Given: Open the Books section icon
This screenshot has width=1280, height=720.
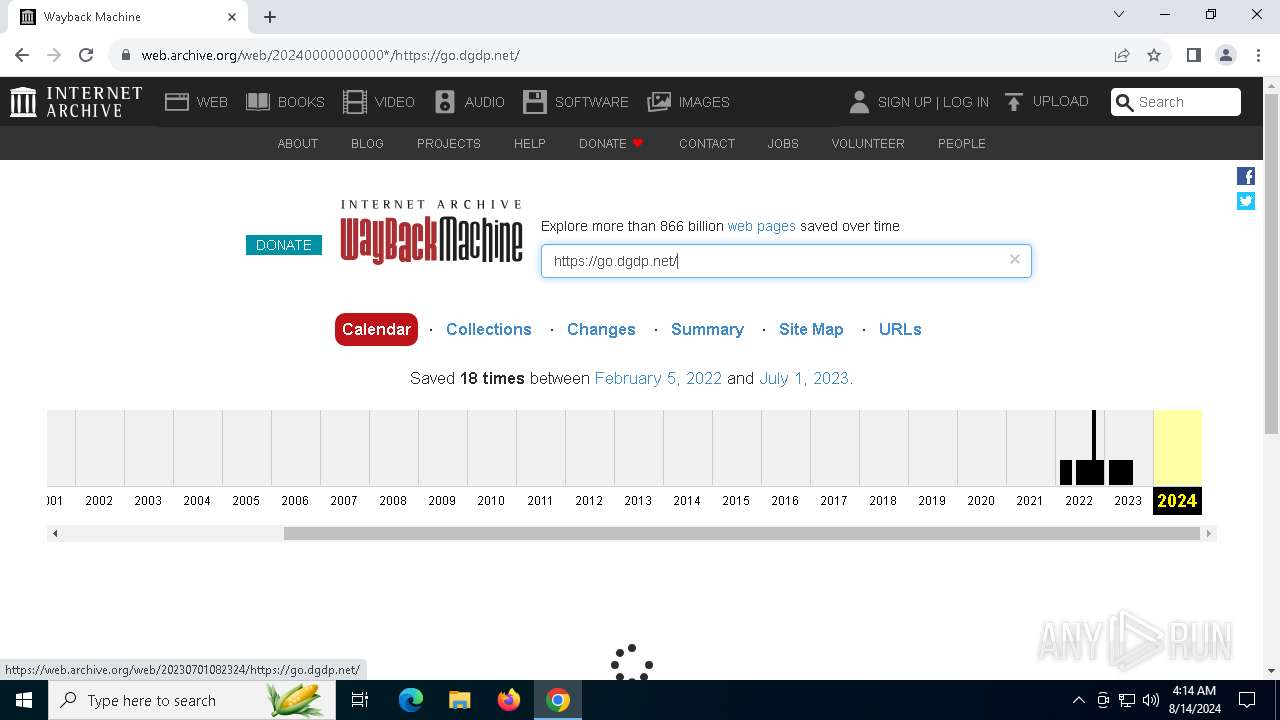Looking at the screenshot, I should click(258, 101).
